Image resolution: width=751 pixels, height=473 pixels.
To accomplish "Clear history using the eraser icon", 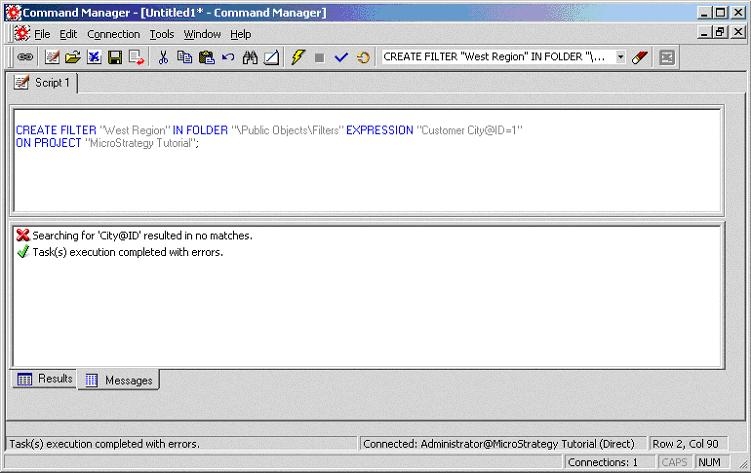I will click(x=639, y=57).
